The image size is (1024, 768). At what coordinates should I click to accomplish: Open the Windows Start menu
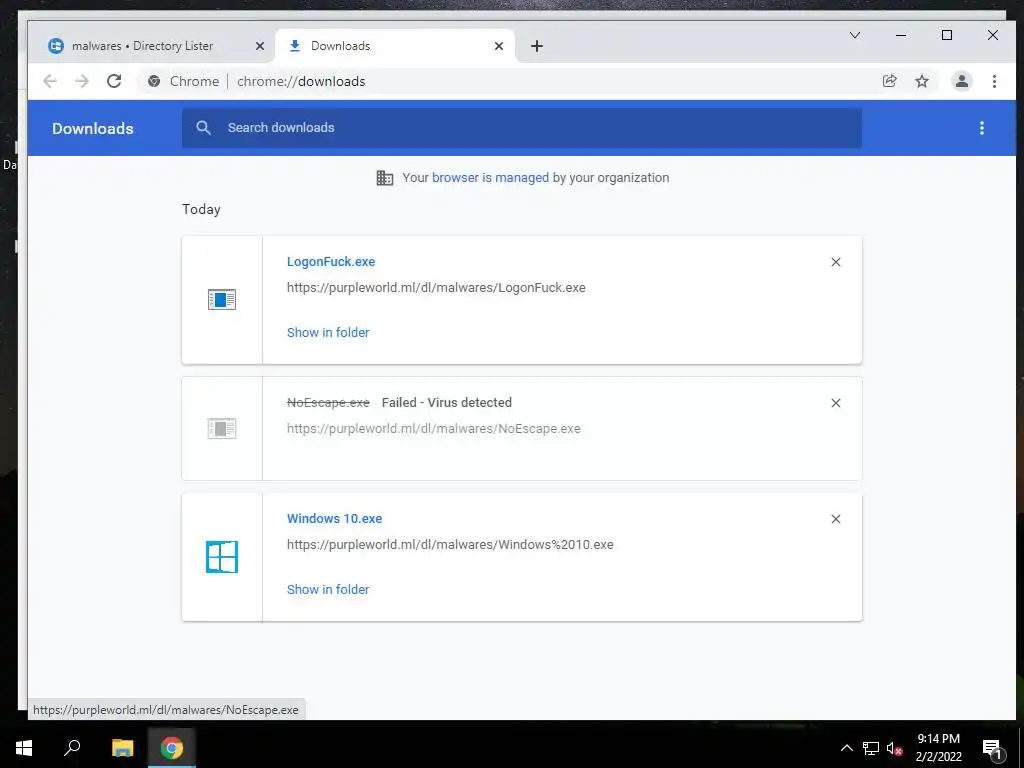[24, 748]
